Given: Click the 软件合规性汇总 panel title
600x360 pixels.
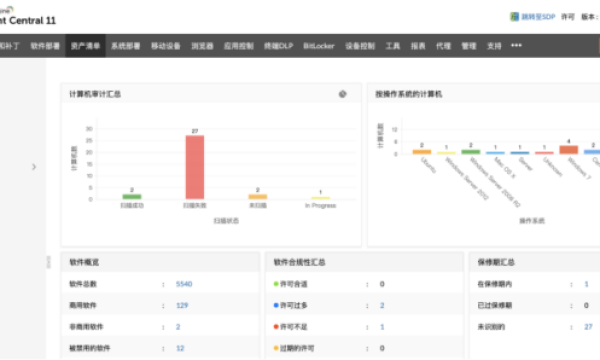Looking at the screenshot, I should pos(299,262).
